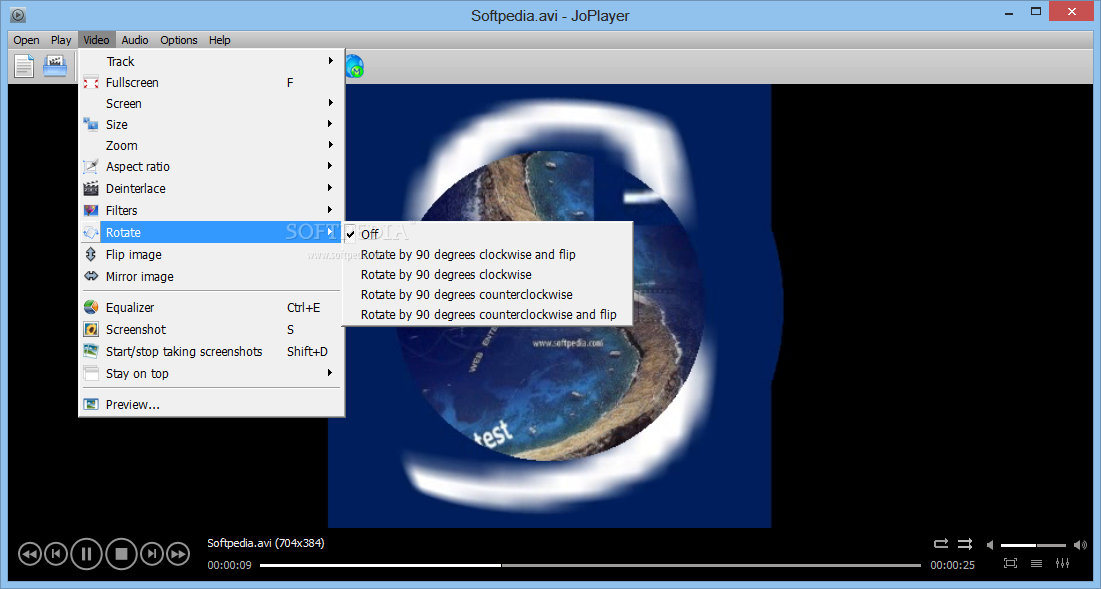This screenshot has height=589, width=1101.
Task: Toggle fullscreen with the bottom frame icon
Action: point(1010,563)
